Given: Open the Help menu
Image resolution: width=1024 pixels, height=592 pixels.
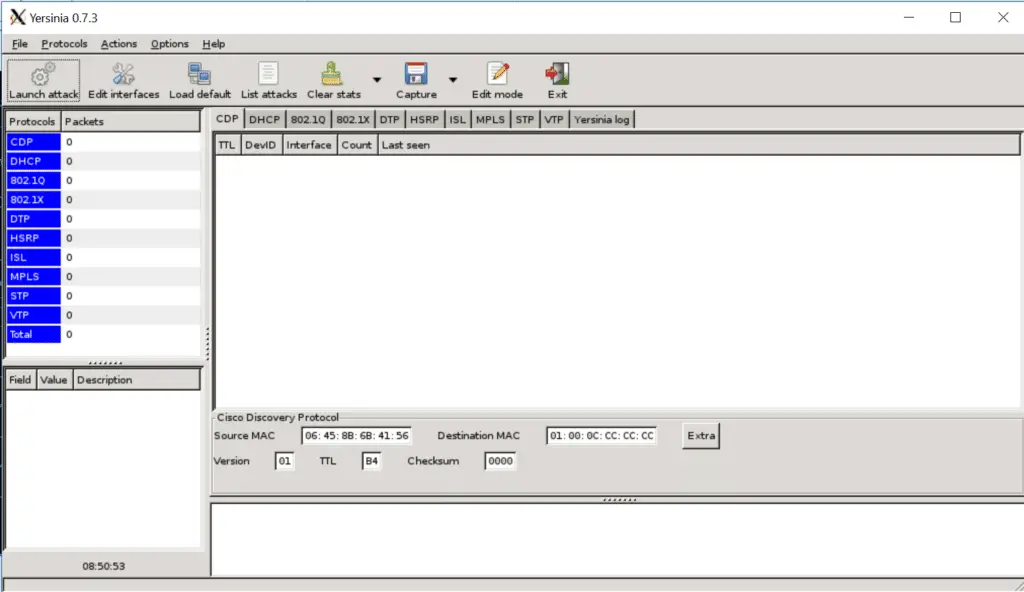Looking at the screenshot, I should (x=212, y=44).
